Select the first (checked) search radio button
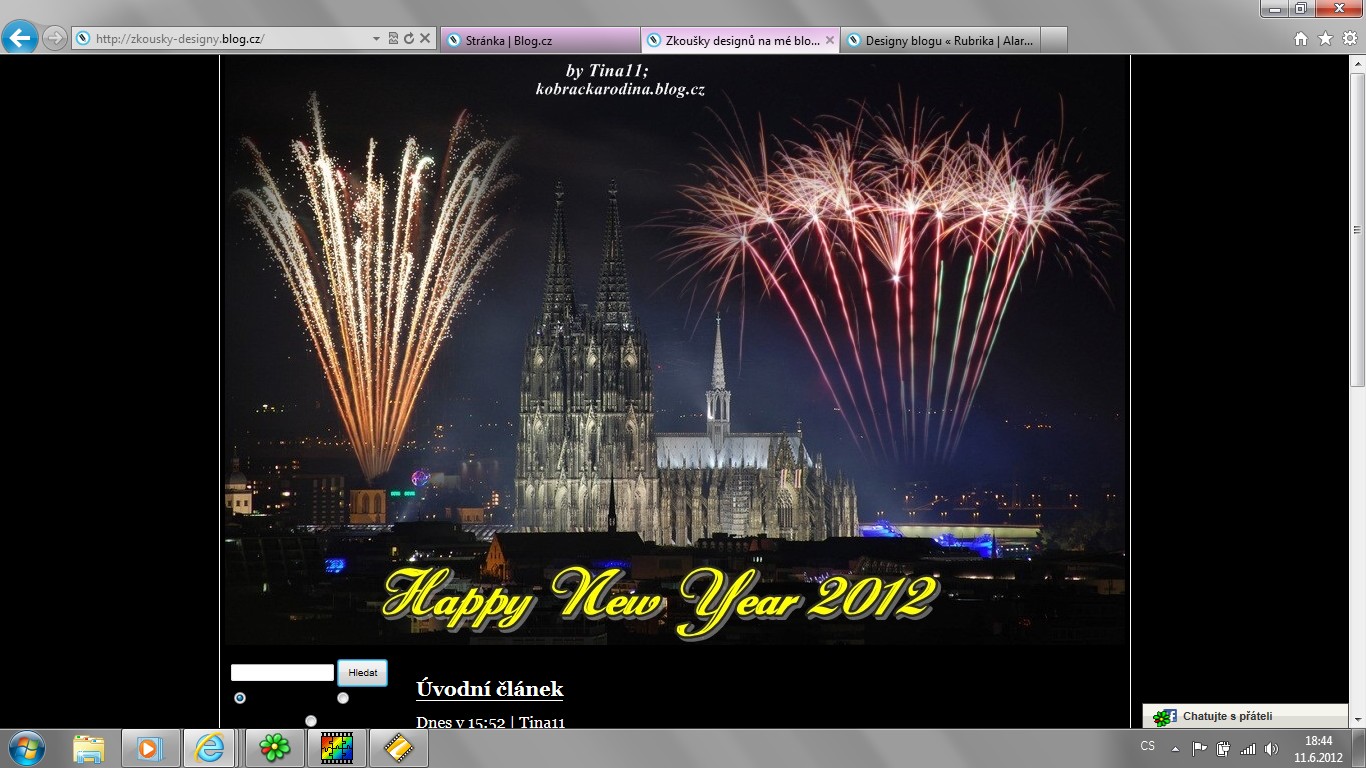The height and width of the screenshot is (768, 1366). pos(240,698)
